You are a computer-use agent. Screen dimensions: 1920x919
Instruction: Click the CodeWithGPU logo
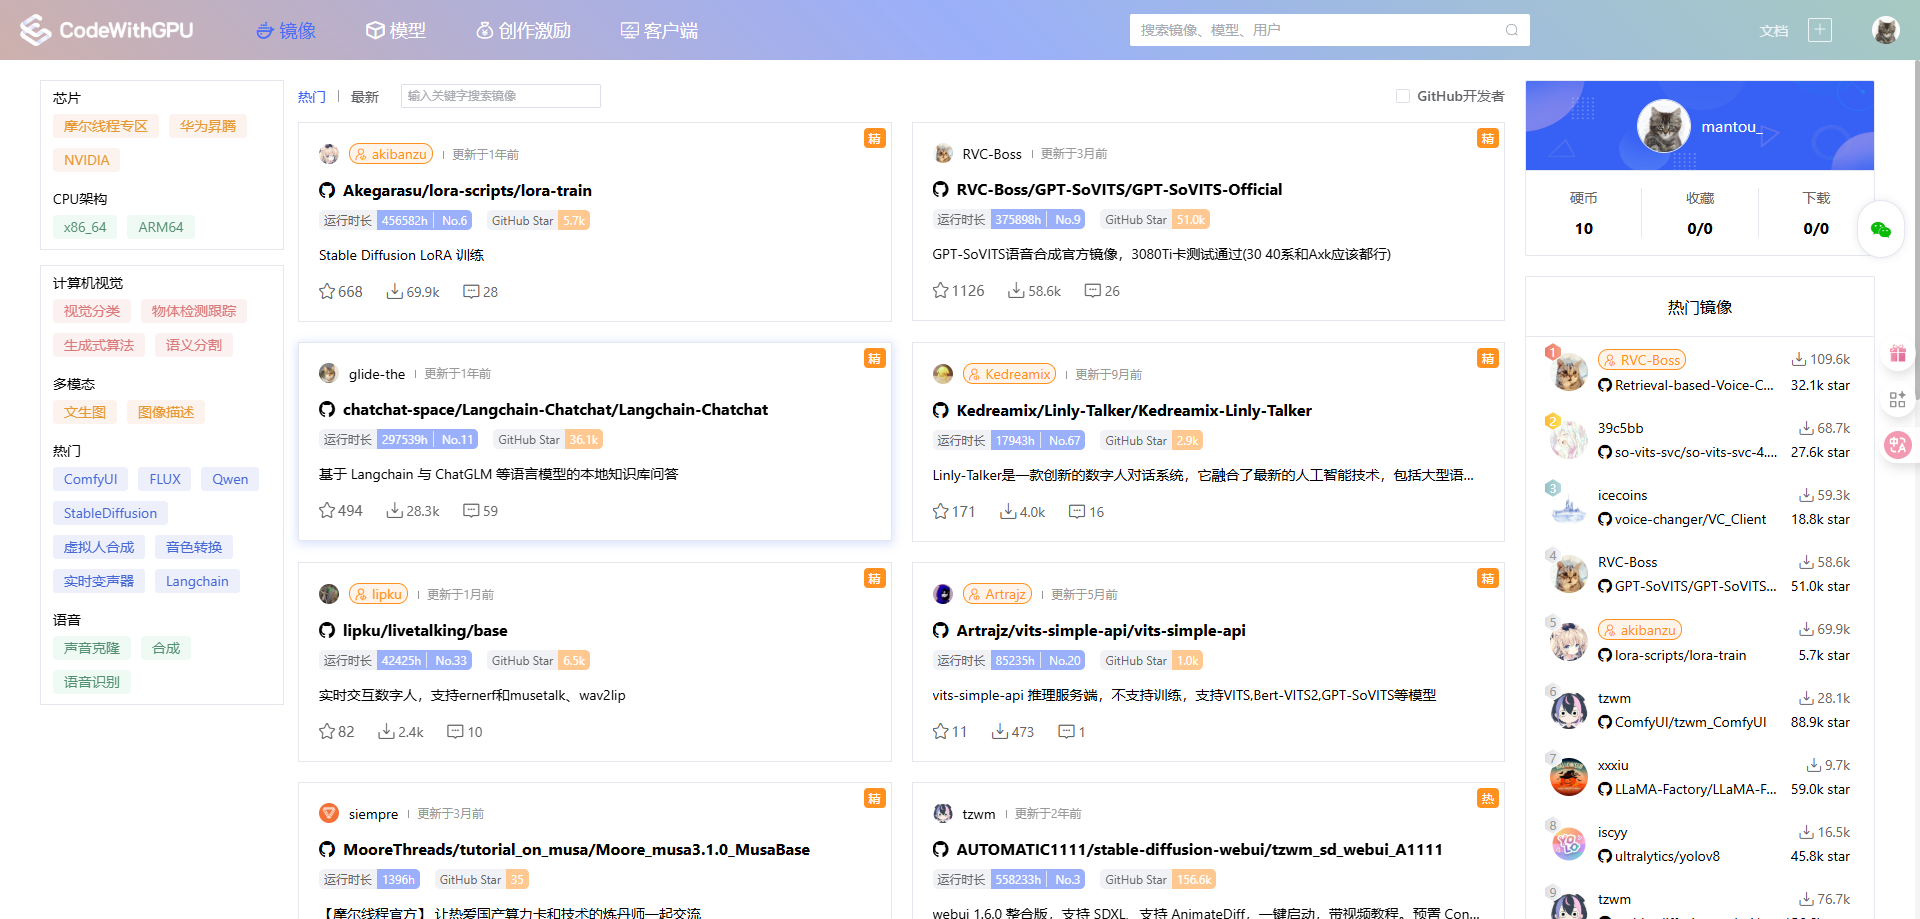point(107,30)
